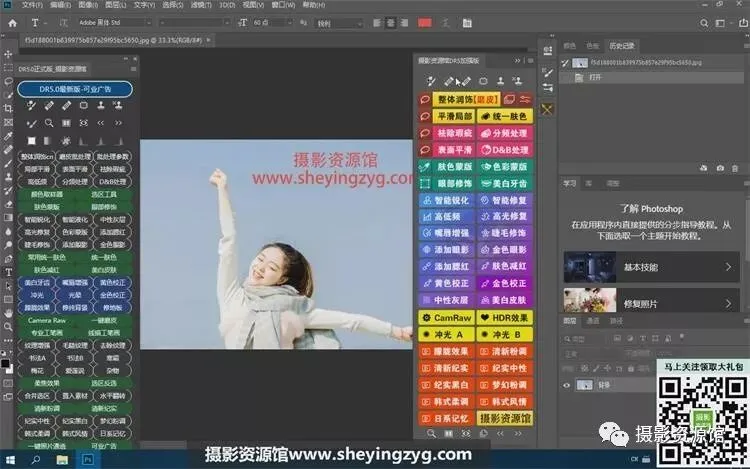Open the font style dropdown
Screen dimensions: 750x469
[x=194, y=23]
